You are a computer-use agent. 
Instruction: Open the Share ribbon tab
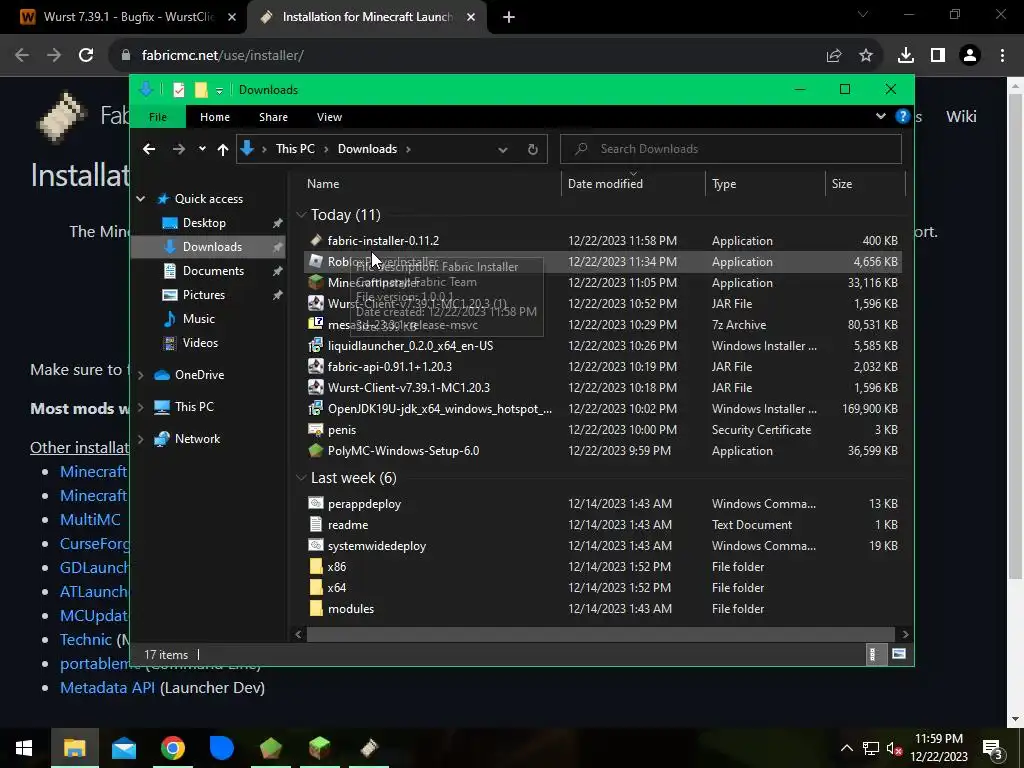tap(273, 117)
